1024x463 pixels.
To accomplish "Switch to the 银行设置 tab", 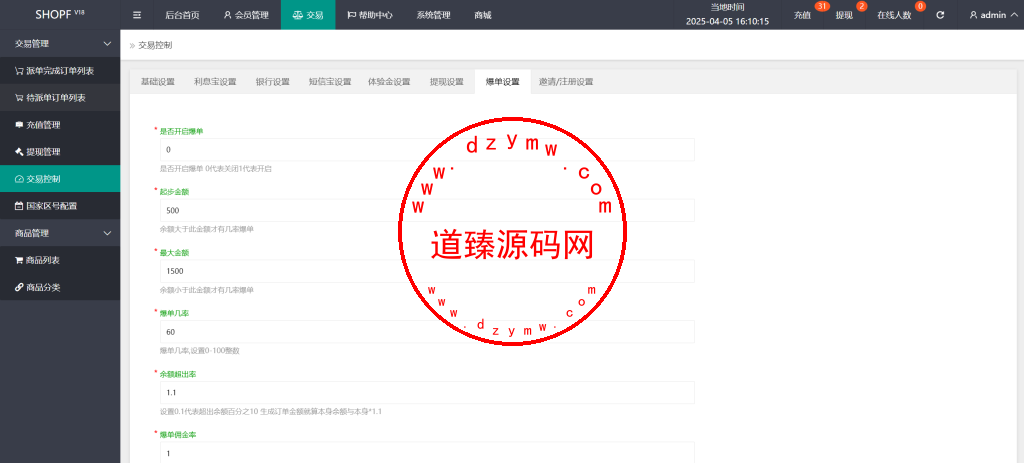I will 272,82.
